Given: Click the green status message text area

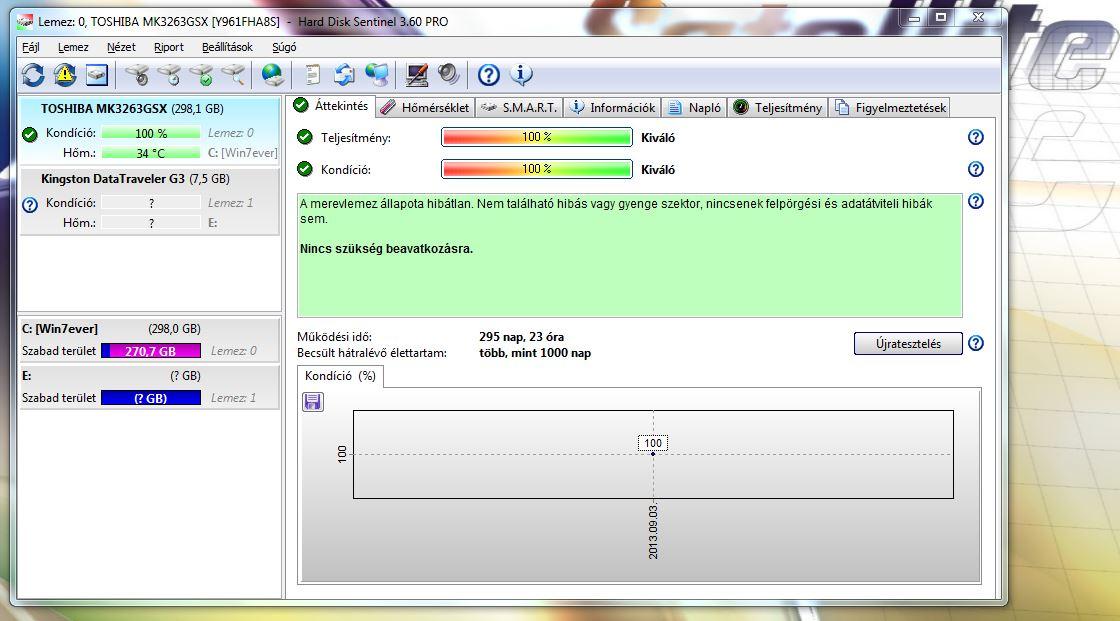Looking at the screenshot, I should tap(630, 255).
